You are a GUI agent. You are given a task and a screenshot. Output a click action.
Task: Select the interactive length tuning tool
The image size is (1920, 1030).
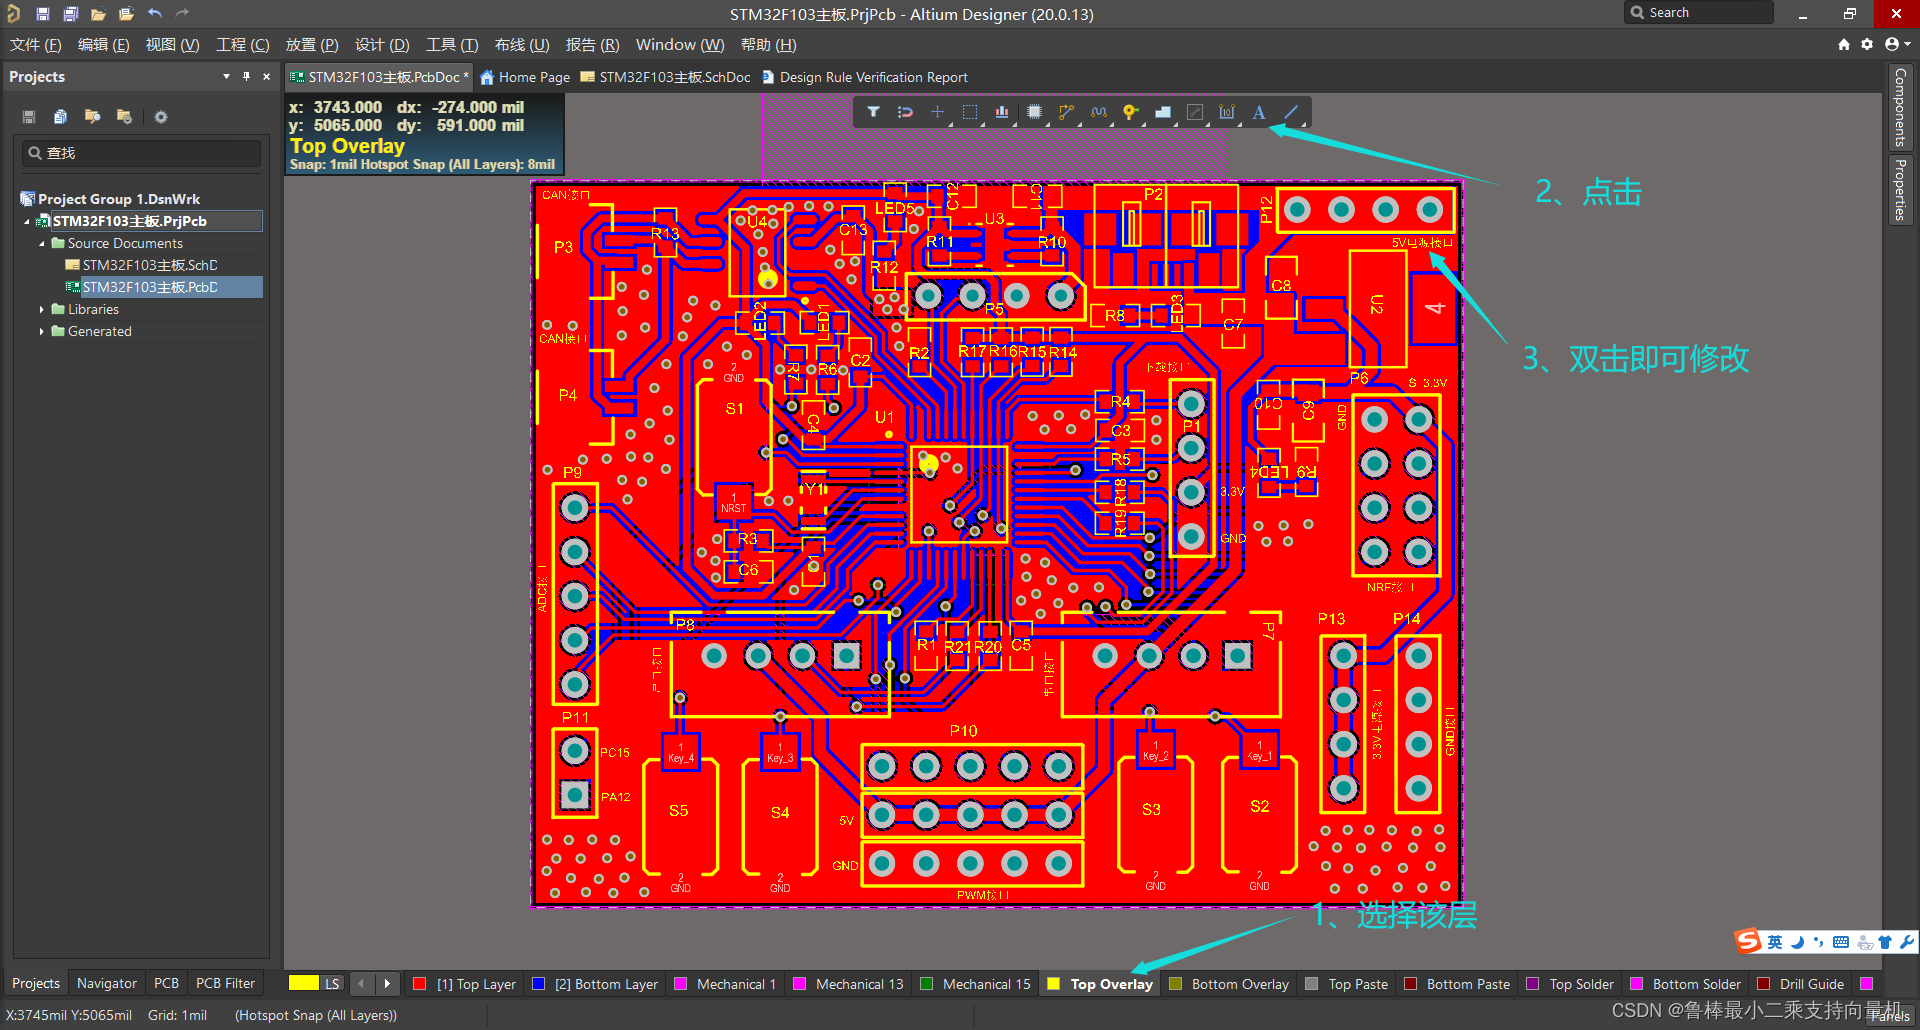tap(1099, 112)
